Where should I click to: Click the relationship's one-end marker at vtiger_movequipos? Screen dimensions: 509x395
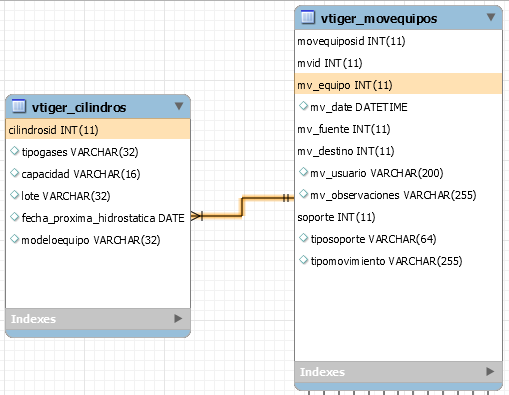pyautogui.click(x=286, y=198)
